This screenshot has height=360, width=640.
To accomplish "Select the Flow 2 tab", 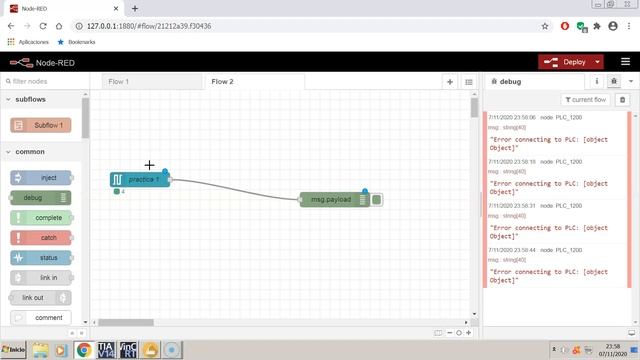I will pos(254,82).
